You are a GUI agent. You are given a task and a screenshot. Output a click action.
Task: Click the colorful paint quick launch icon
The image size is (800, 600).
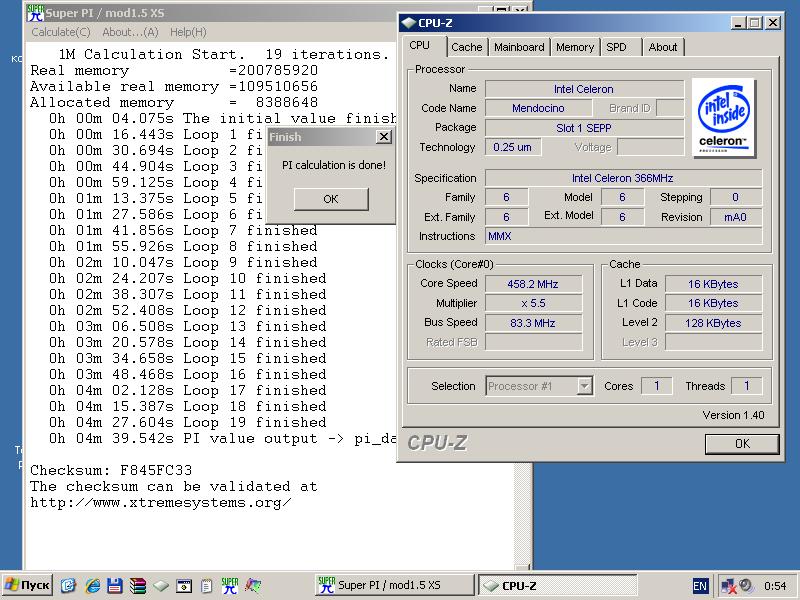253,585
